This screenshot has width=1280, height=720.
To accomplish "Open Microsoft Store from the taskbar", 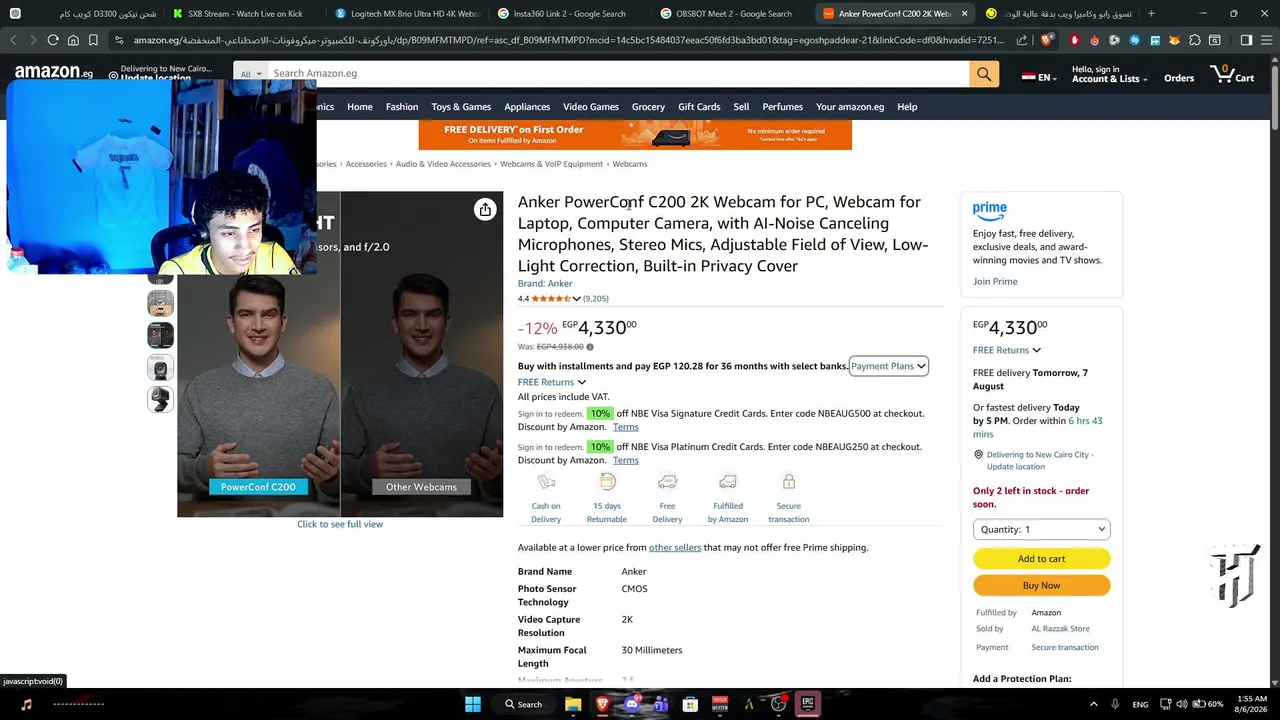I will (x=690, y=704).
